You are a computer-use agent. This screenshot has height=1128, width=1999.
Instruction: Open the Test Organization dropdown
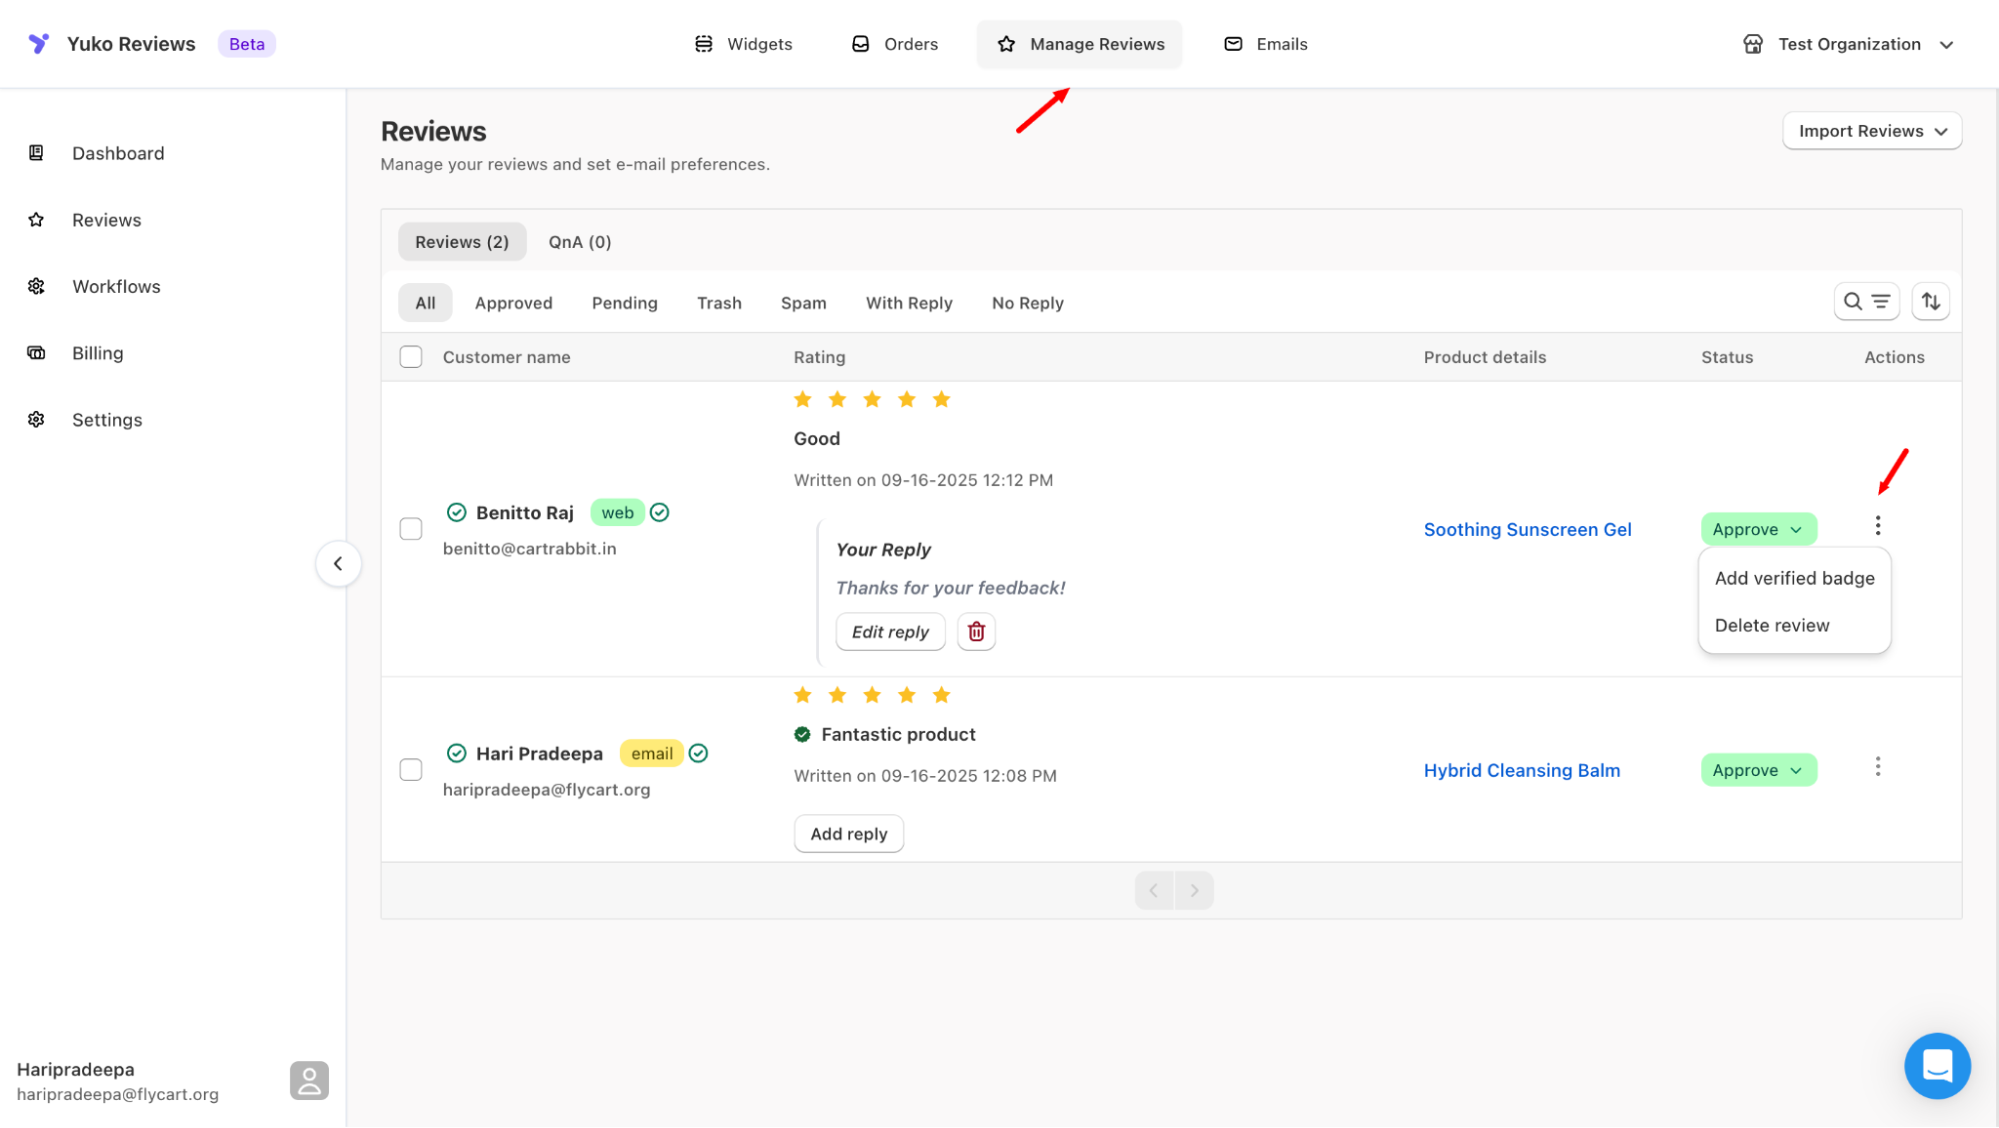point(1848,44)
